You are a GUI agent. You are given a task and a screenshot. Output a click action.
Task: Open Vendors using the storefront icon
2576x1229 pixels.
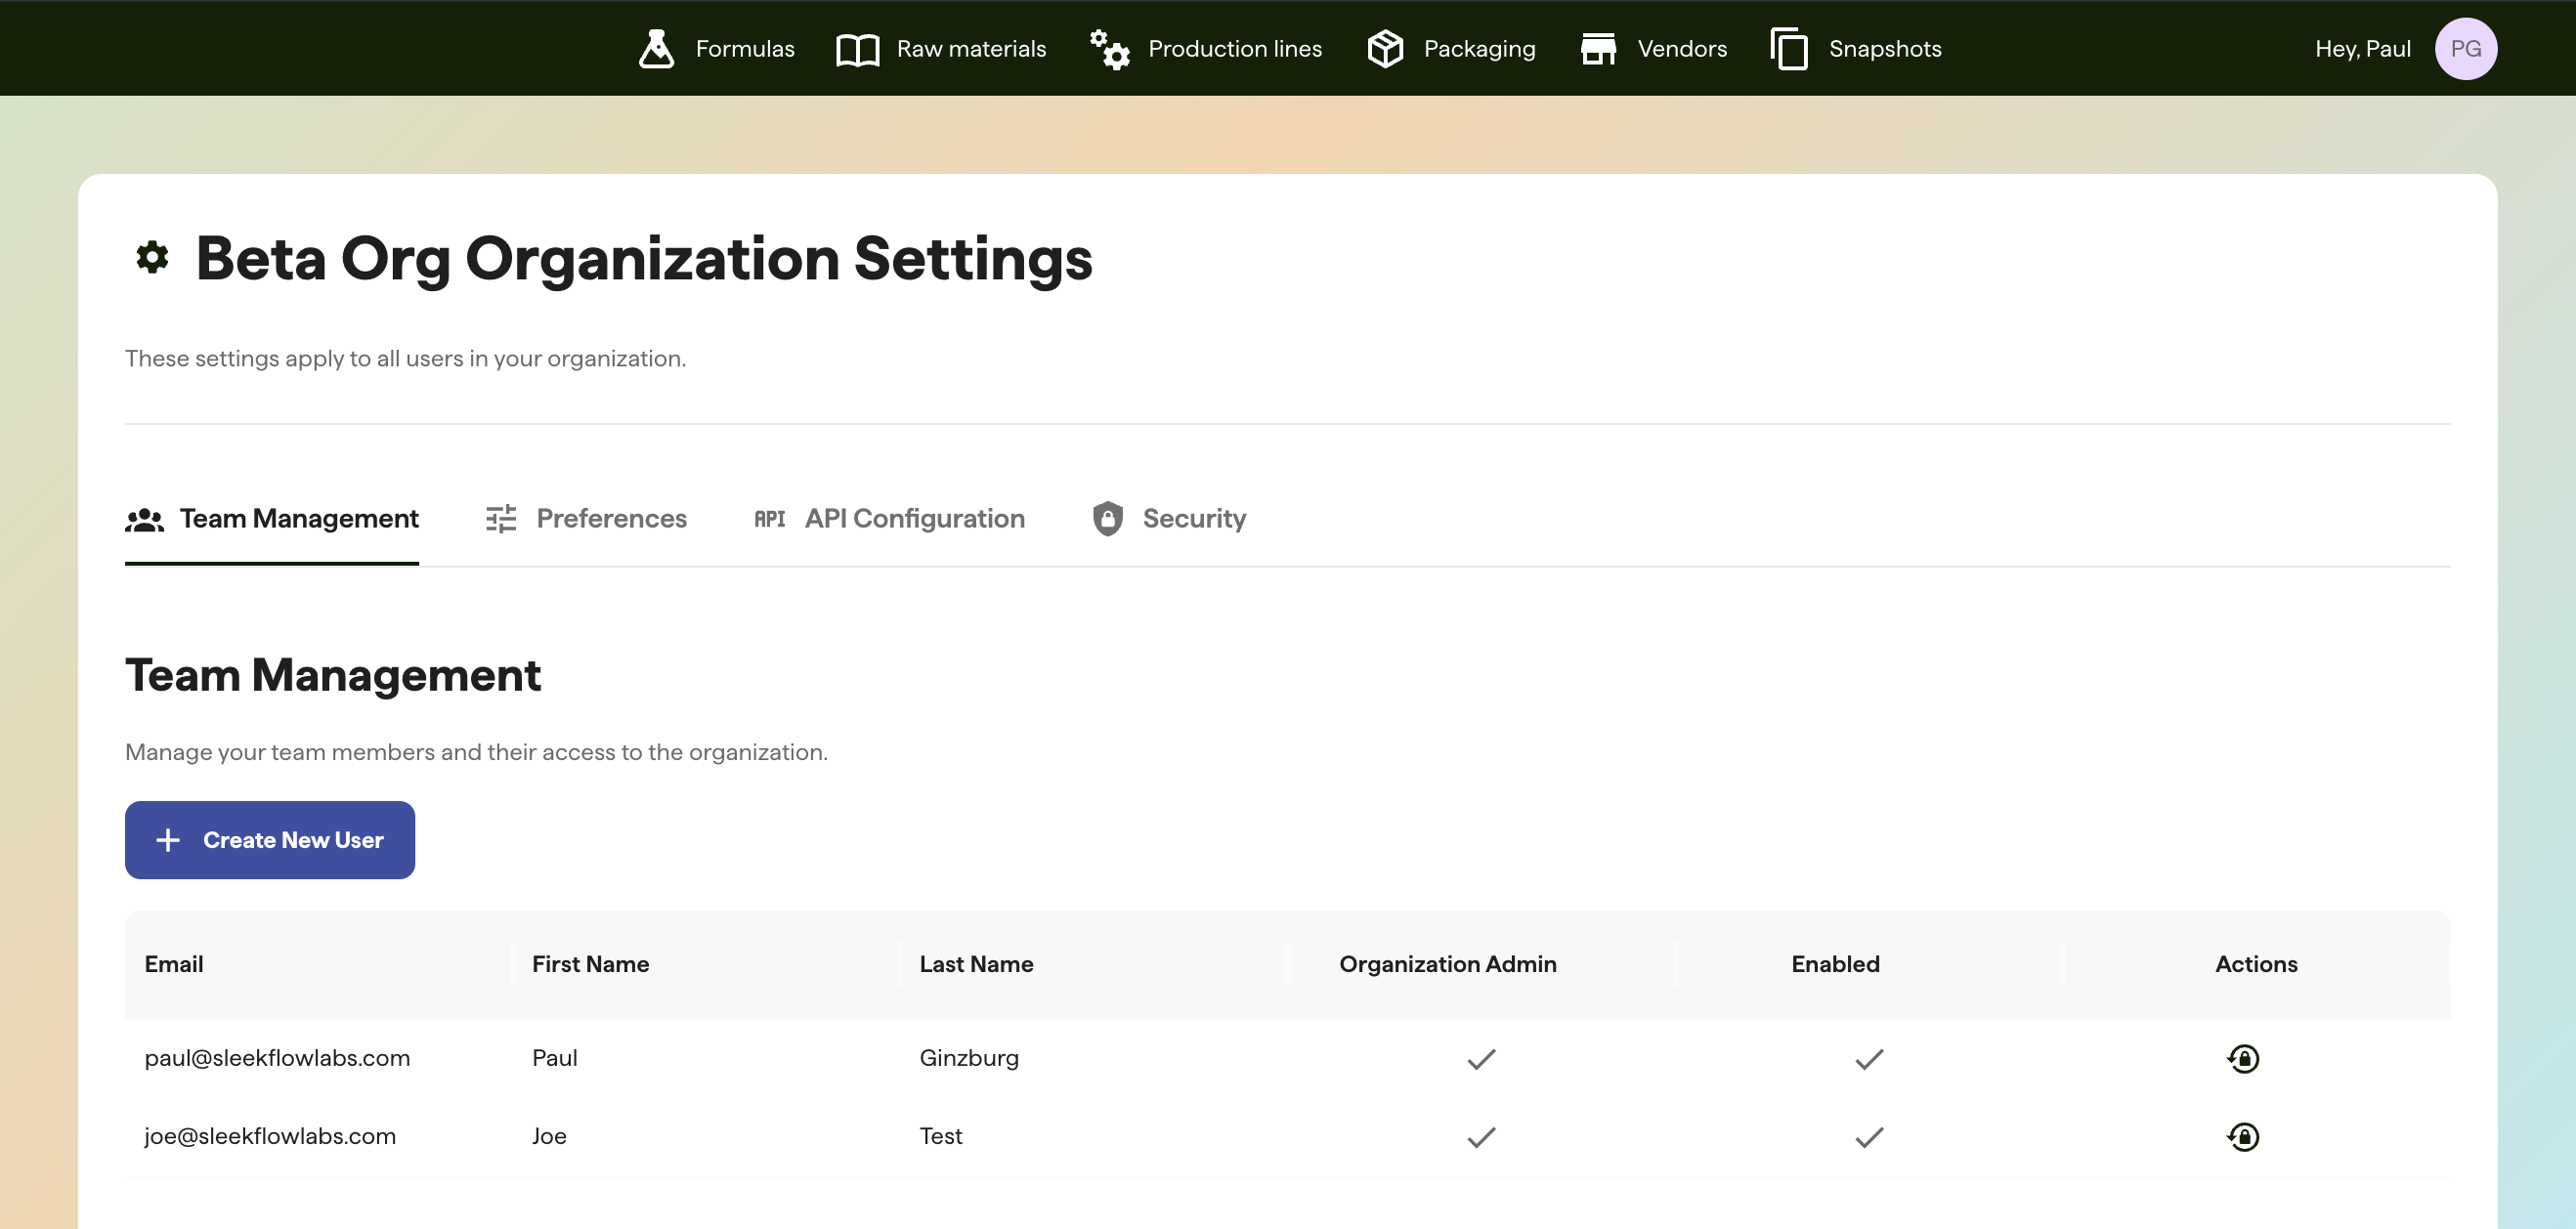tap(1599, 48)
